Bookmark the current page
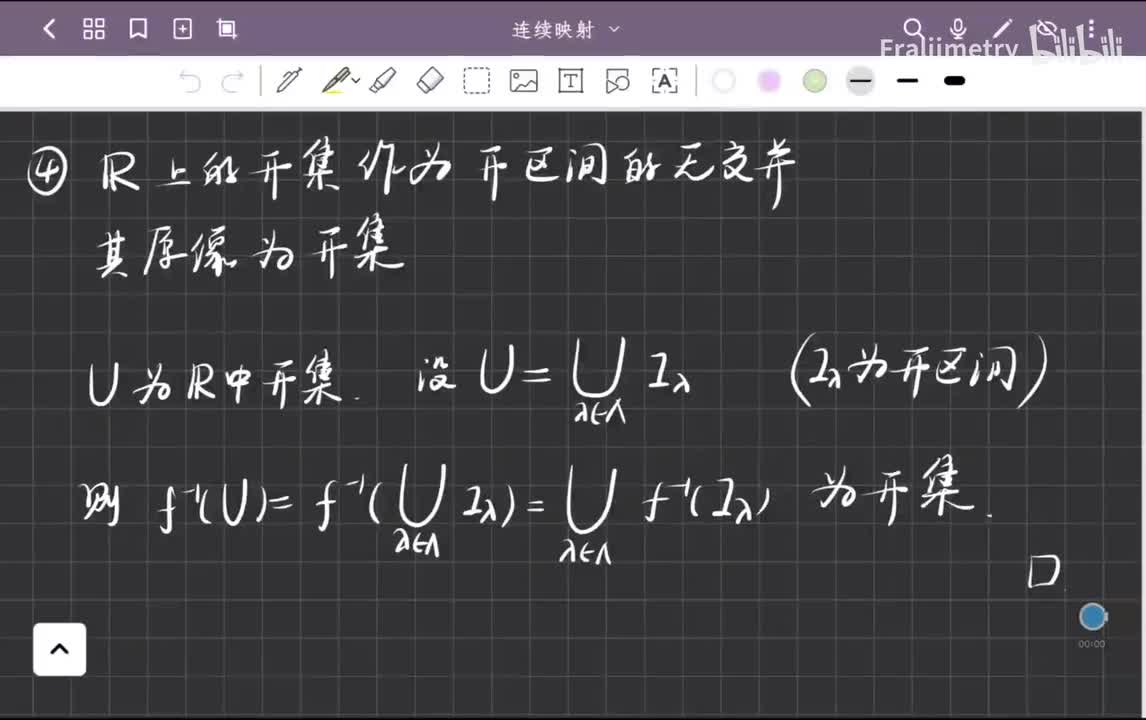Viewport: 1146px width, 720px height. click(138, 29)
